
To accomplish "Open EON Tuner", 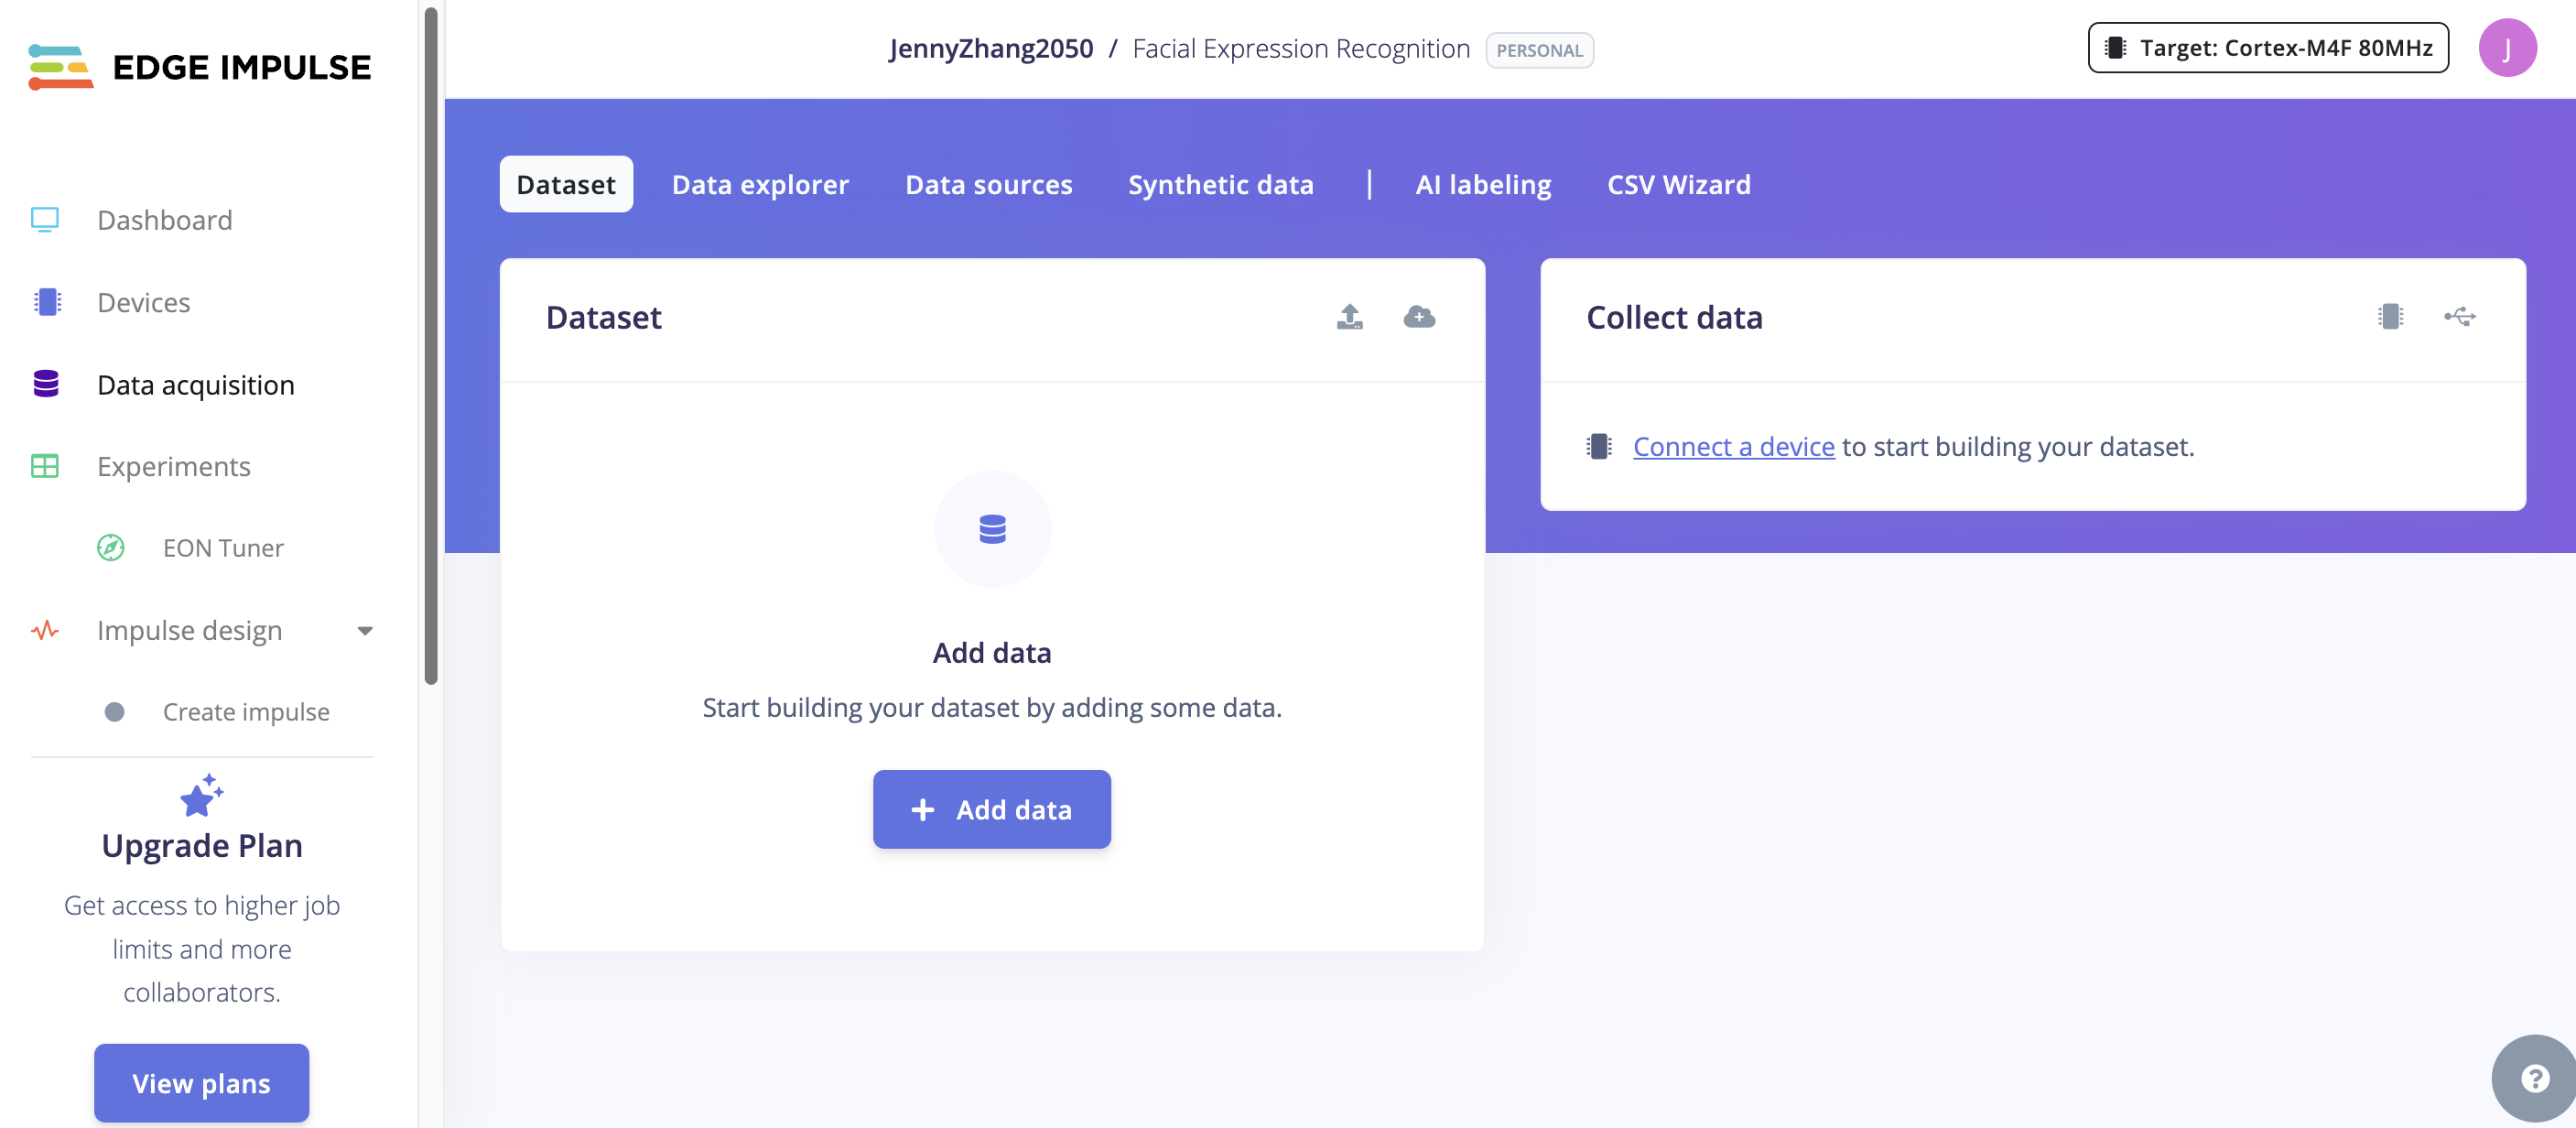I will [x=223, y=548].
